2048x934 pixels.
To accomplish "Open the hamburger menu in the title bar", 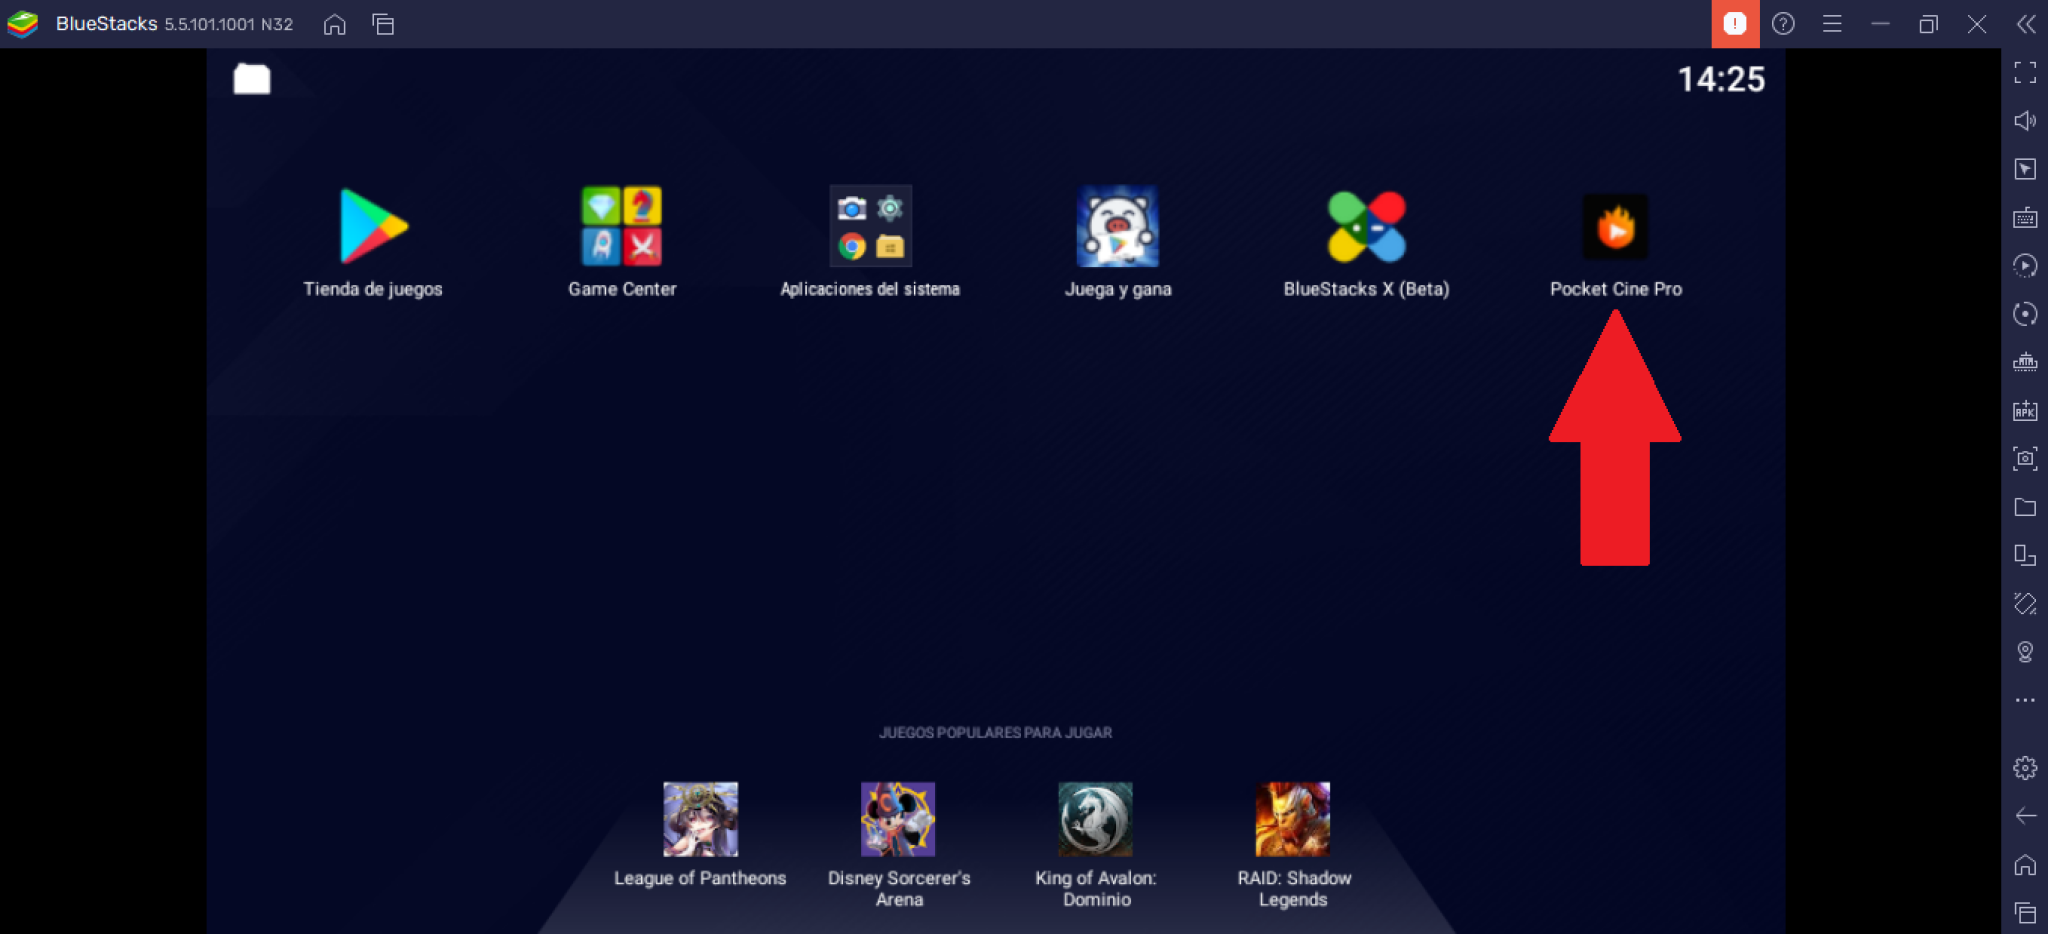I will [1832, 24].
